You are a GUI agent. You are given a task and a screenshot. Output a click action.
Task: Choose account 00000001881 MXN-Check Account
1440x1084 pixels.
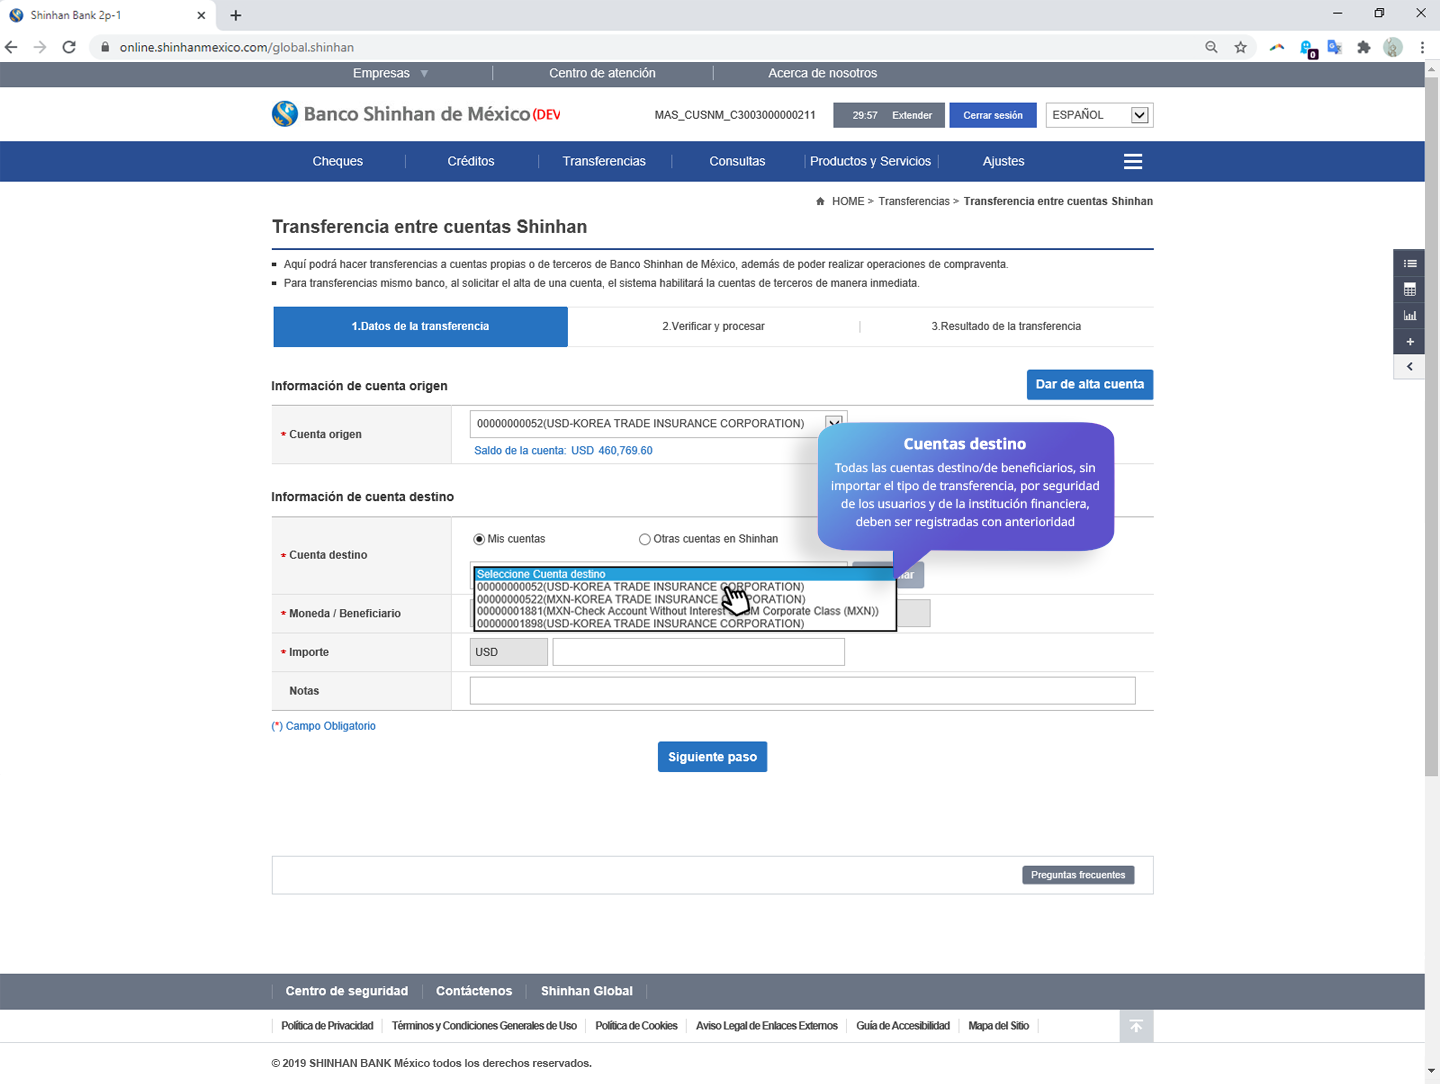pyautogui.click(x=684, y=611)
